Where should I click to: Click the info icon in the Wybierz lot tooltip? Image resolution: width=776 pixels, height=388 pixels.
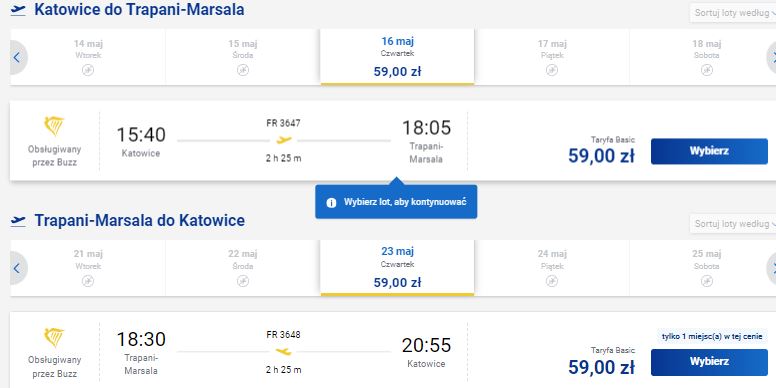tap(331, 202)
